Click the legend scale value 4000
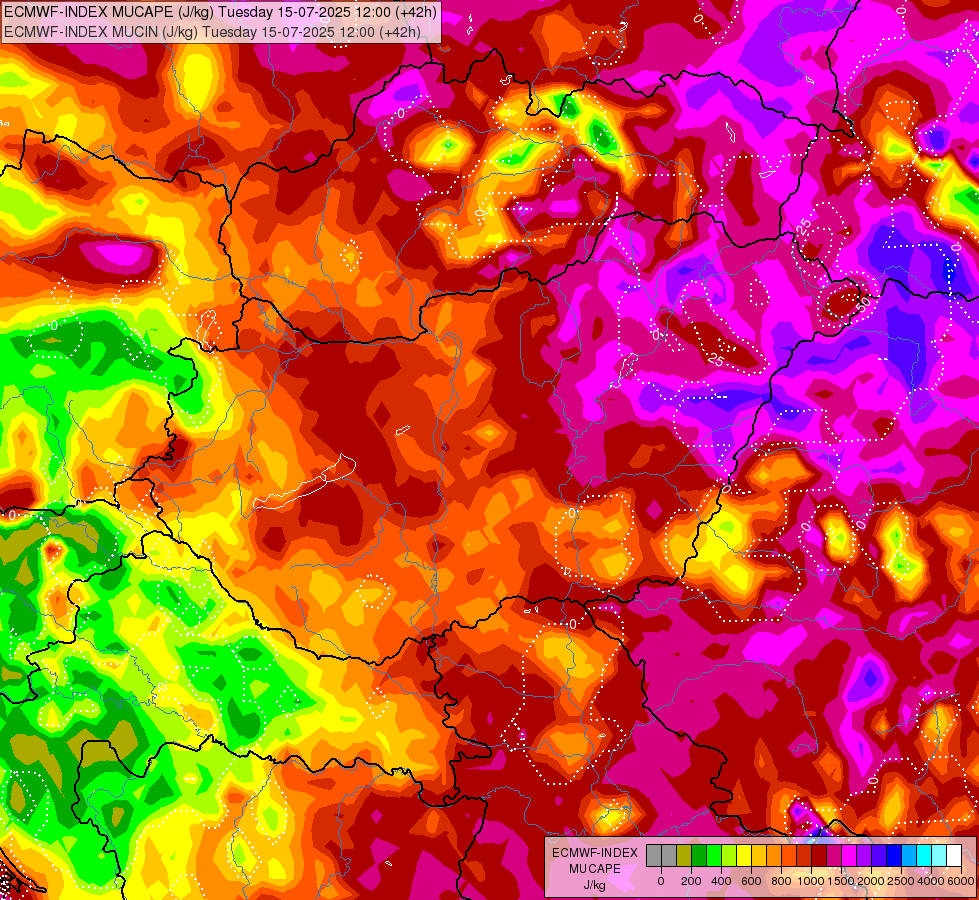Viewport: 979px width, 900px height. point(931,881)
